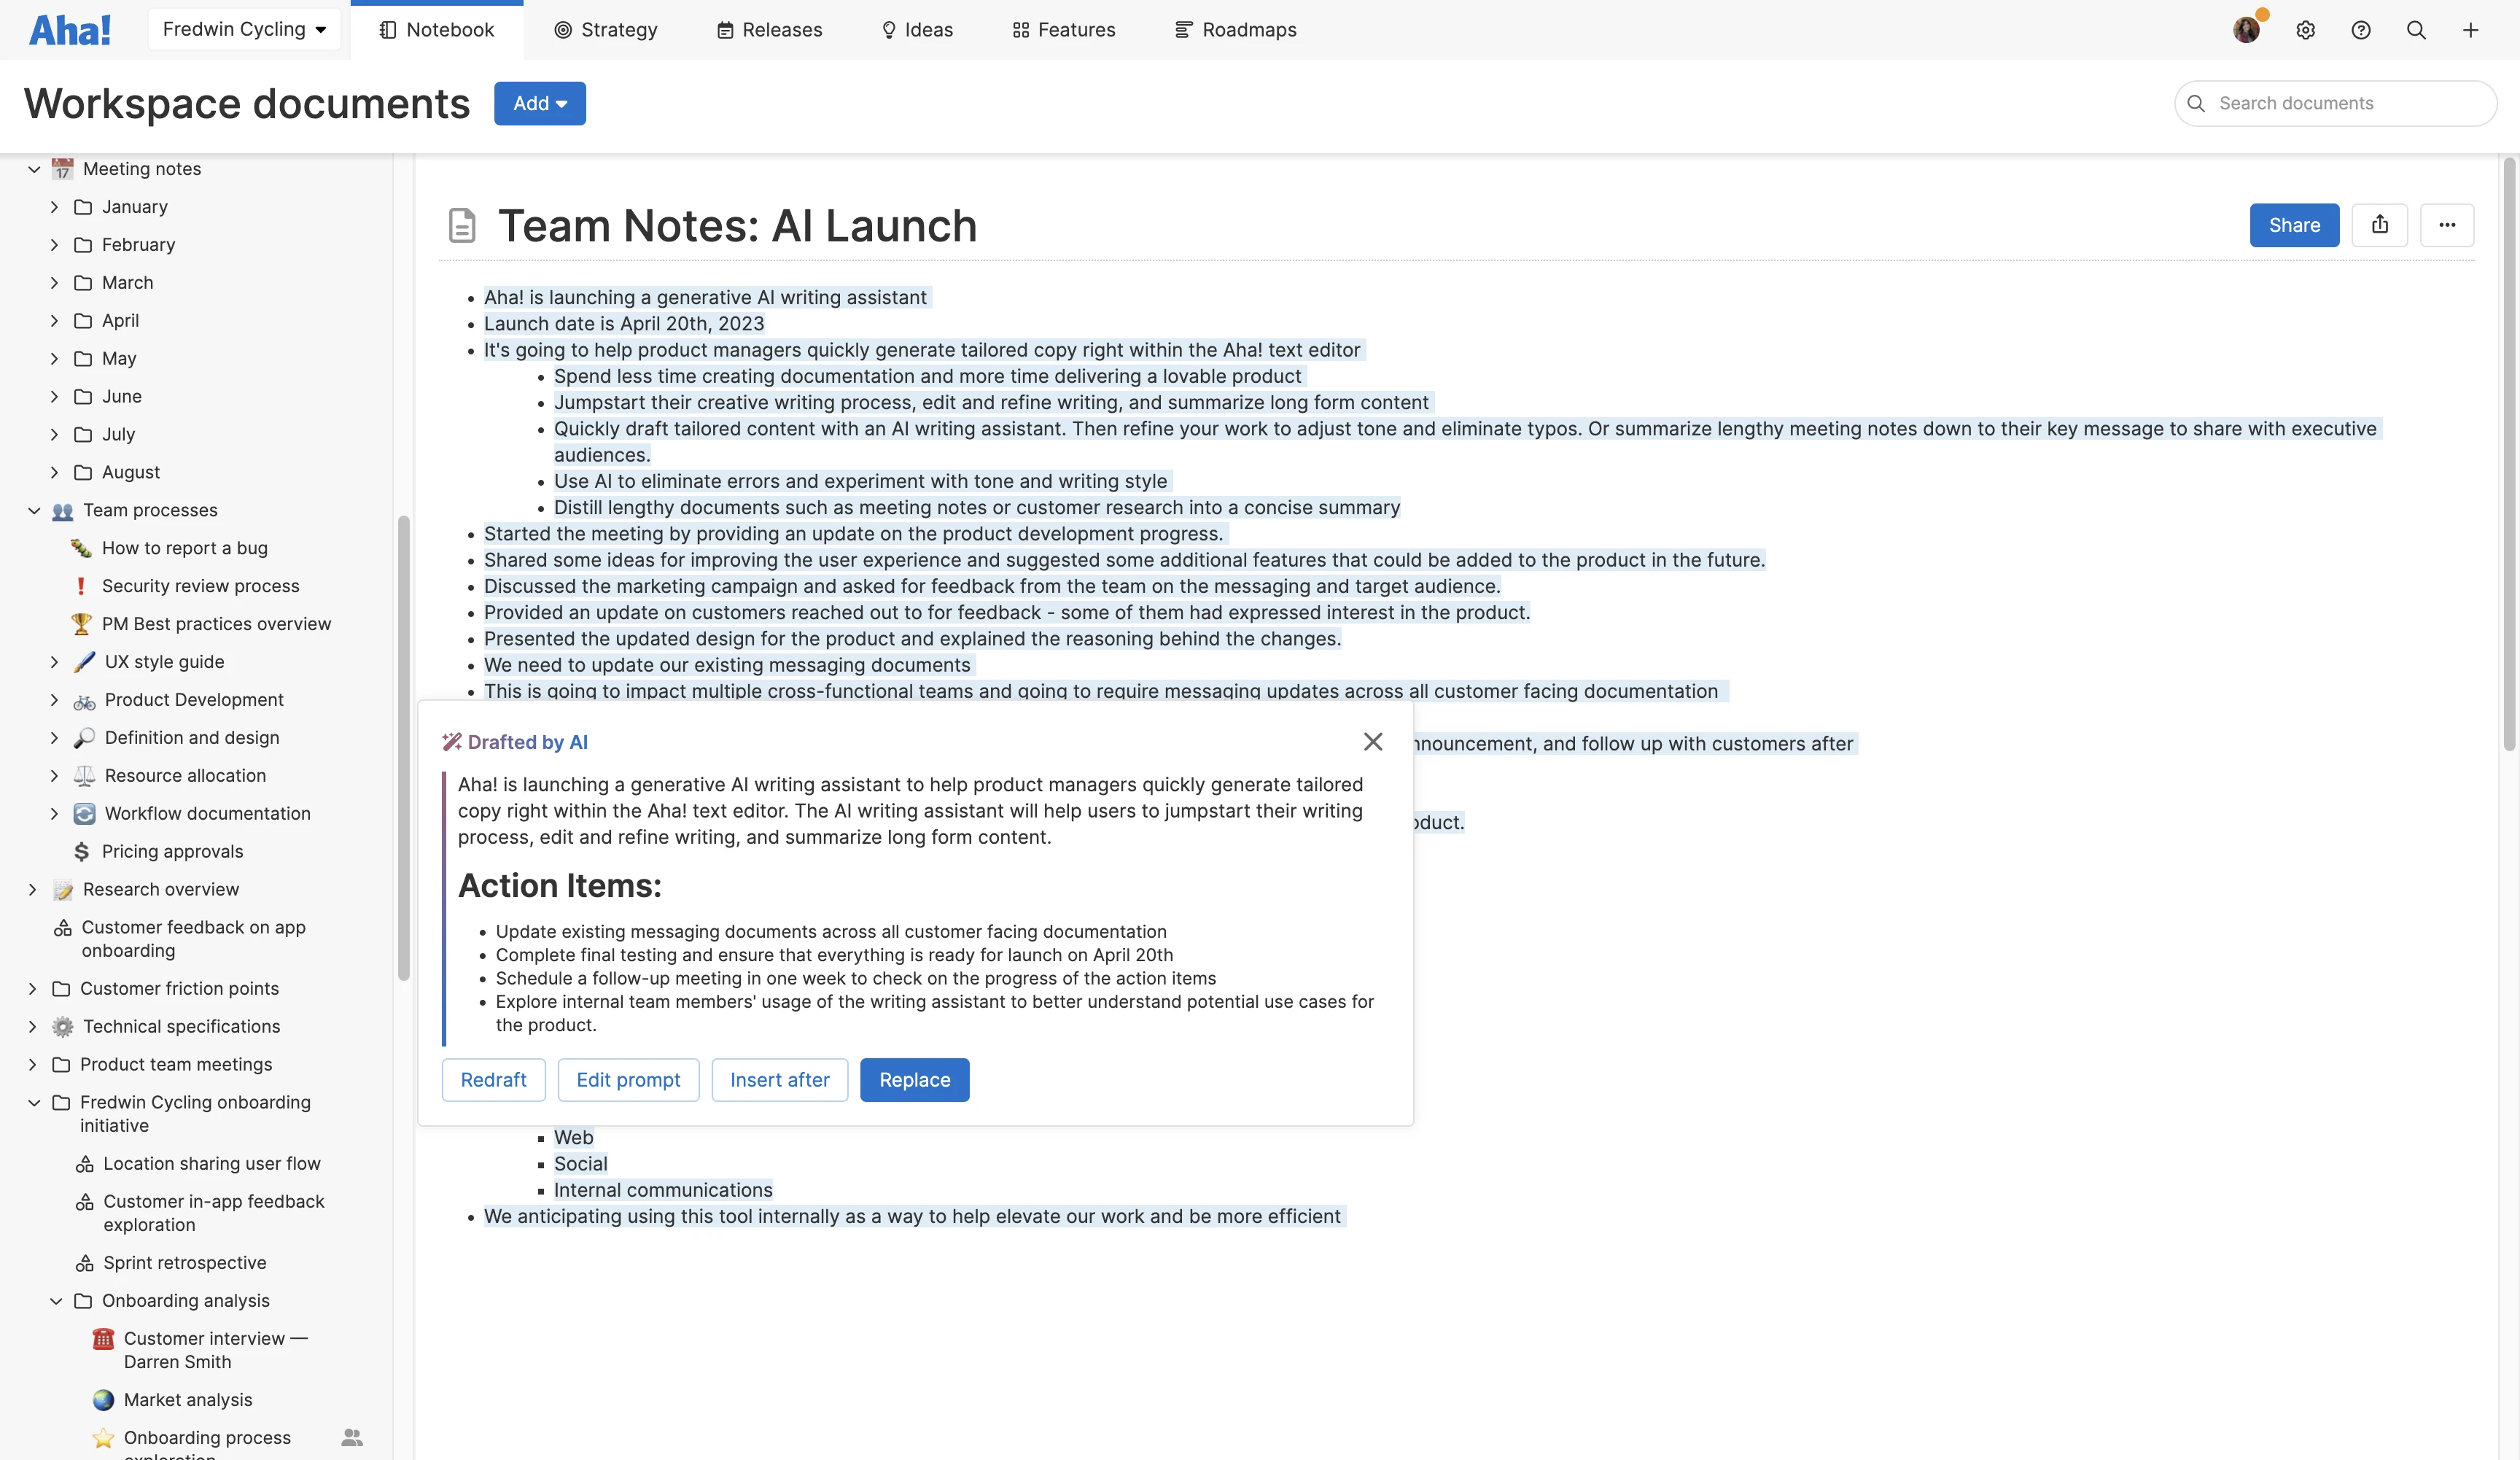The width and height of the screenshot is (2520, 1460).
Task: Open user avatar profile menu
Action: (2246, 30)
